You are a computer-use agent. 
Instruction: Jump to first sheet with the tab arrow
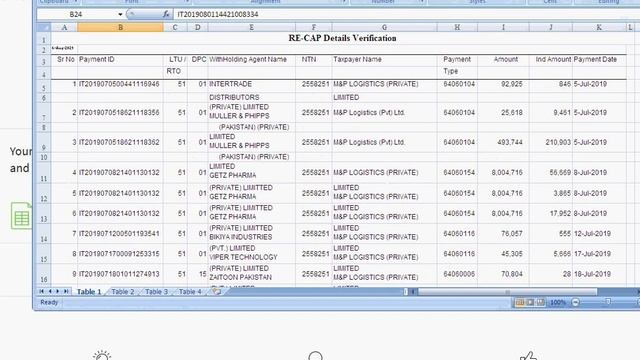click(41, 291)
